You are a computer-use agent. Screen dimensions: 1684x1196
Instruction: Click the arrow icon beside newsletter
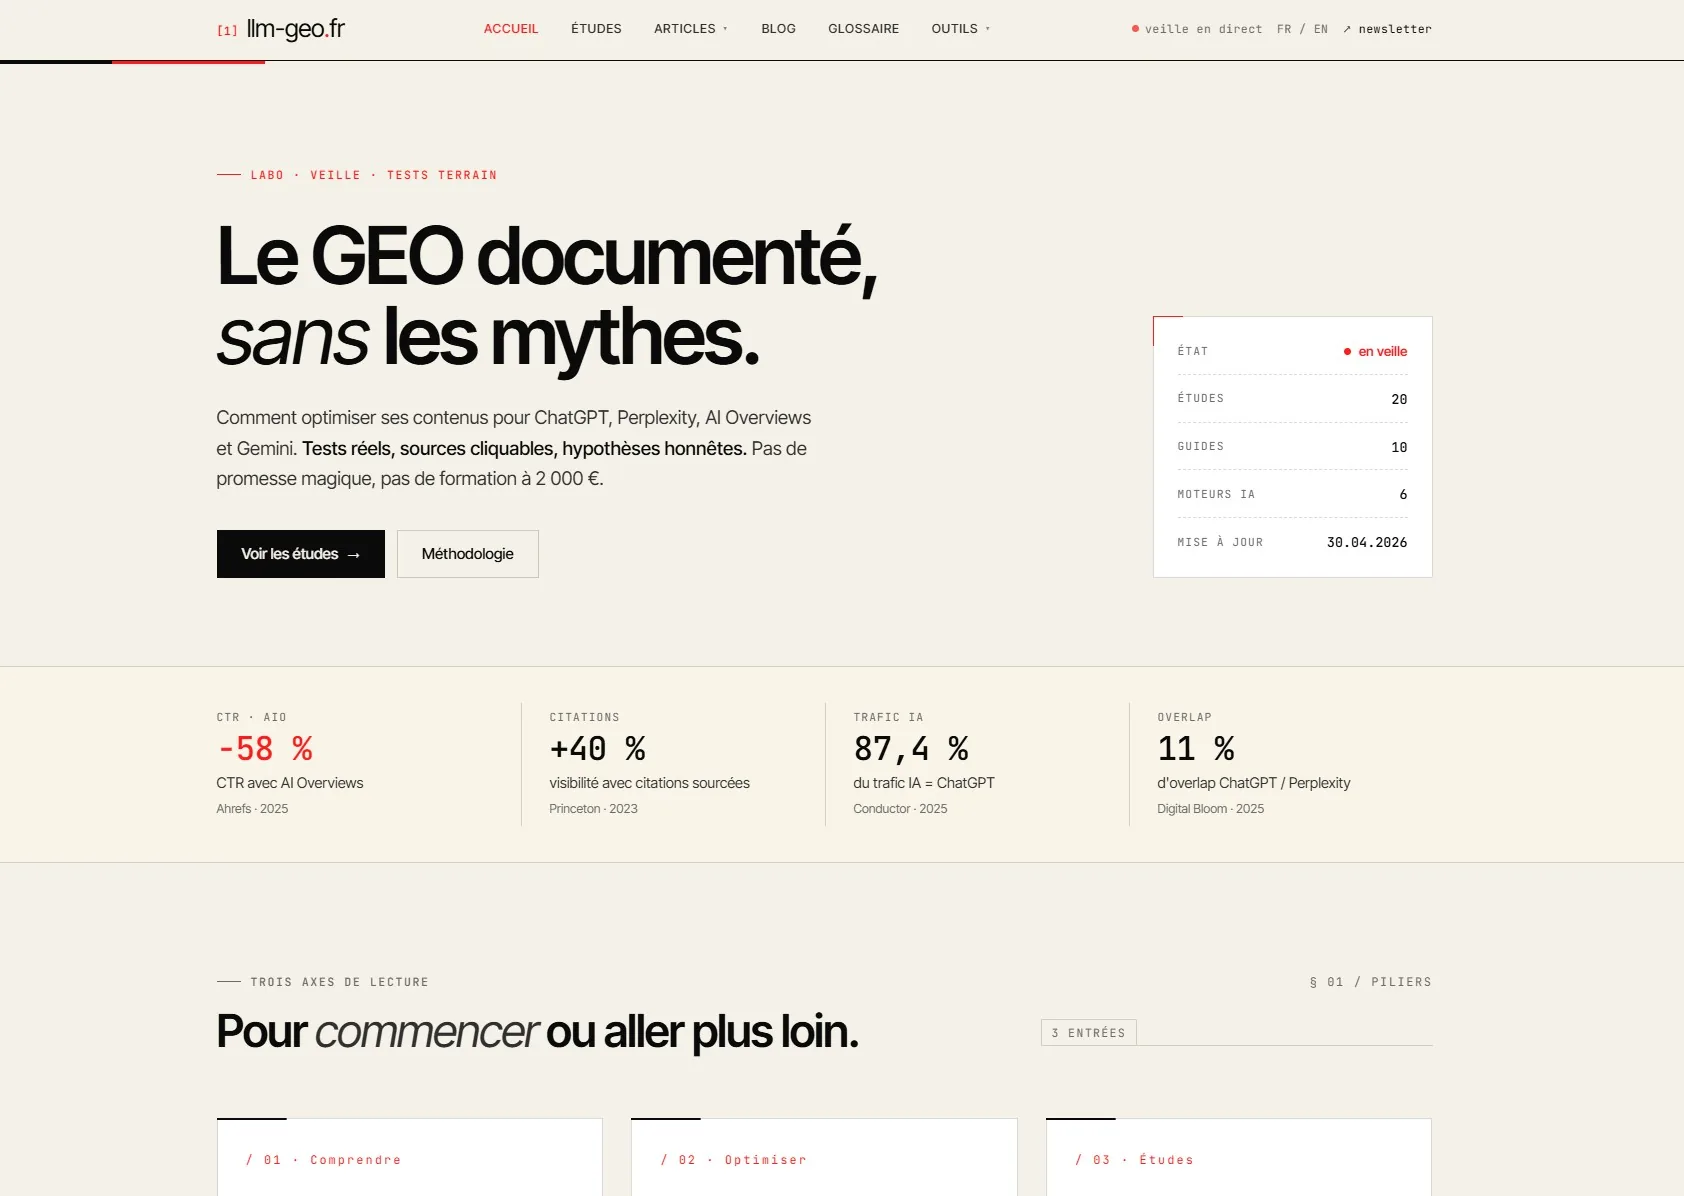point(1347,29)
